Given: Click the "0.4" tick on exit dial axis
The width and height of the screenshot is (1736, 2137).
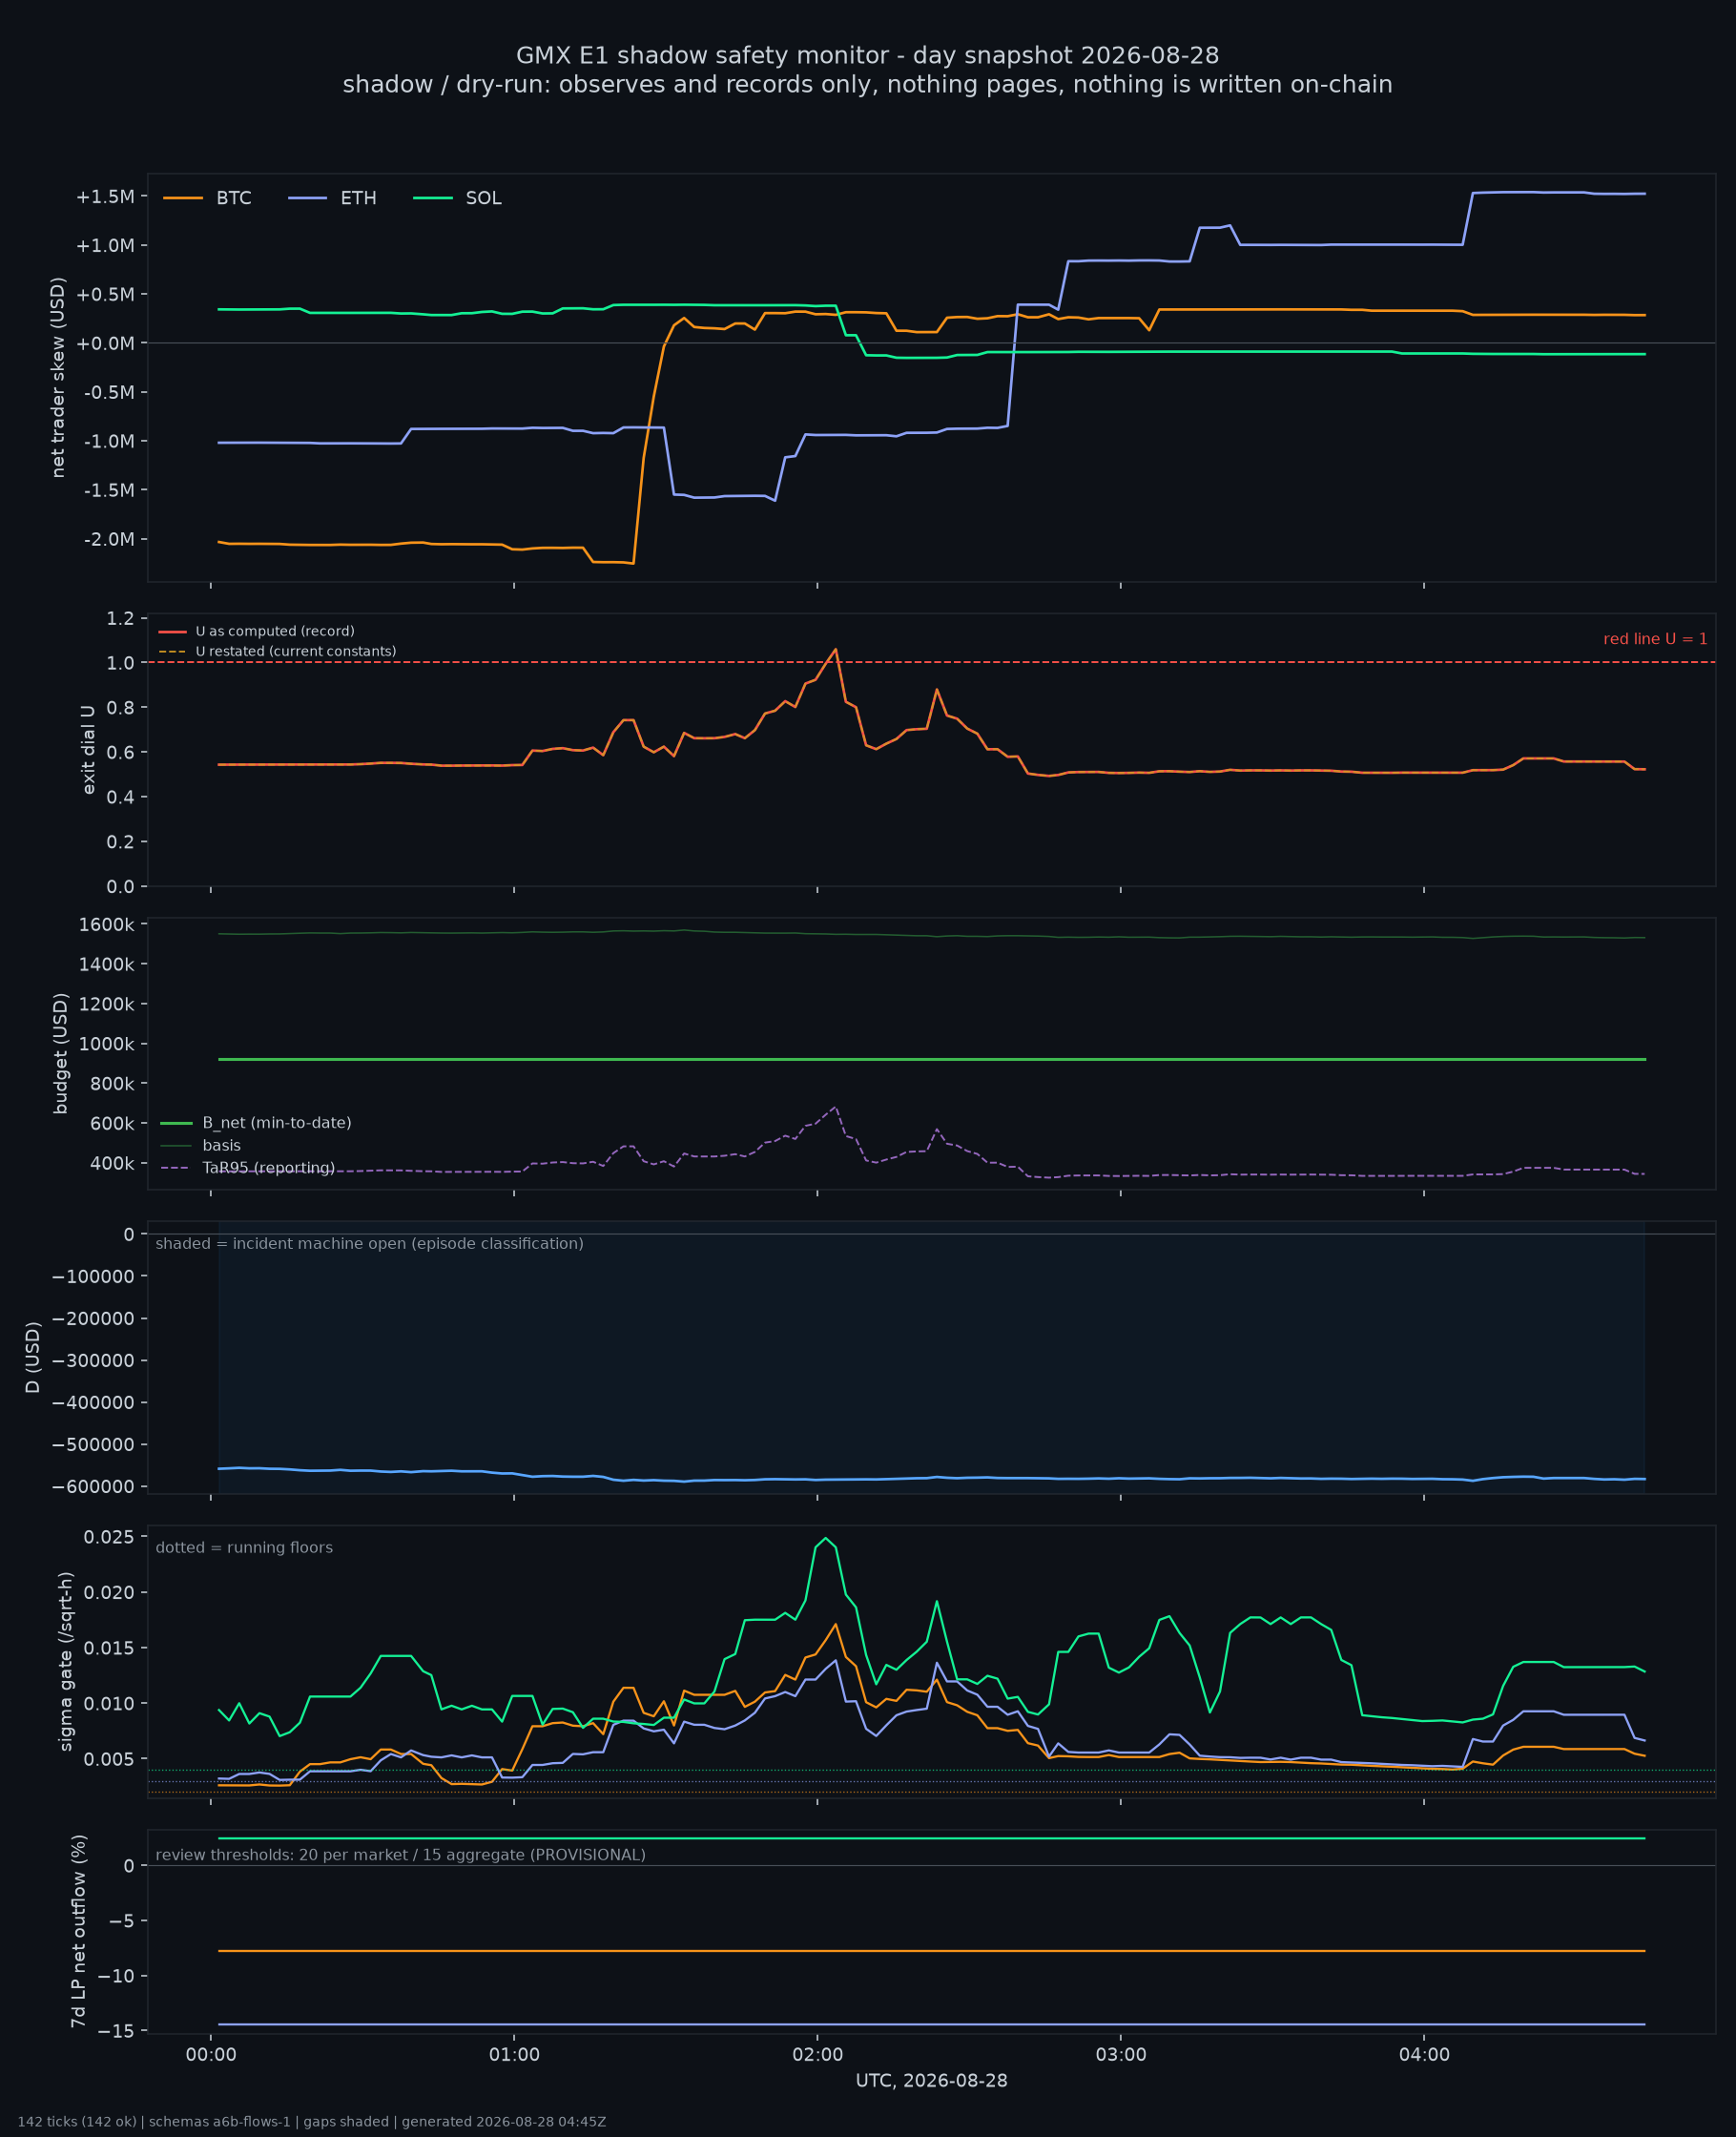Looking at the screenshot, I should click(x=120, y=798).
